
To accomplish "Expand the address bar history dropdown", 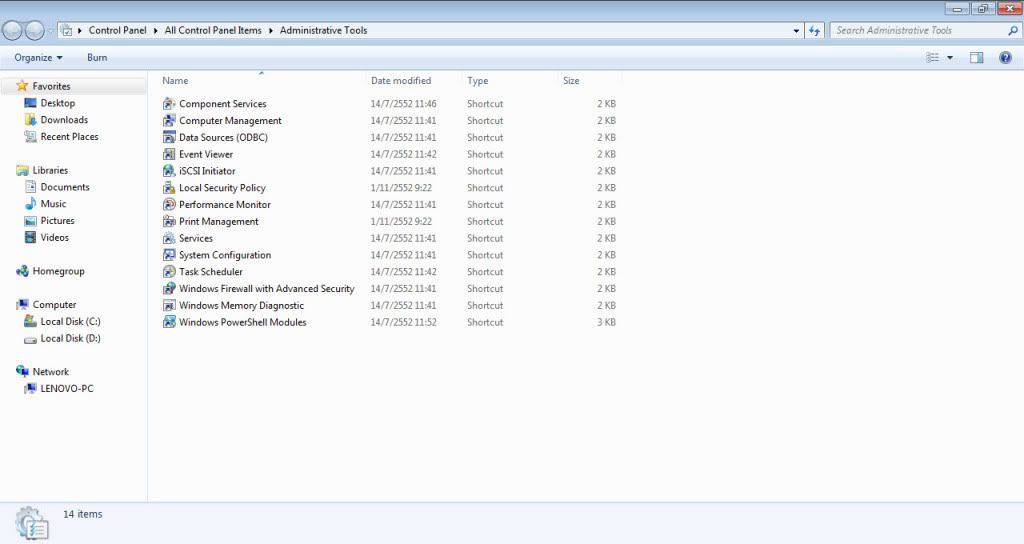I will [796, 30].
